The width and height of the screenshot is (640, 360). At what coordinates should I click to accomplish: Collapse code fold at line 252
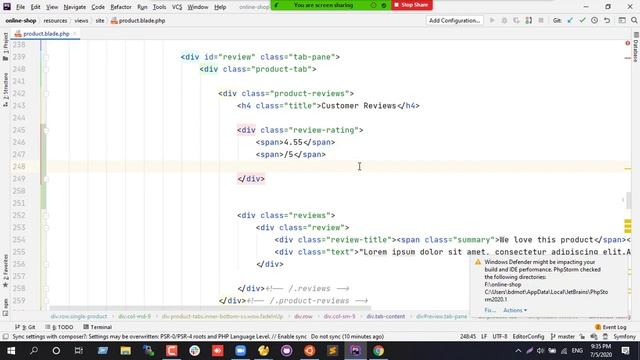pyautogui.click(x=46, y=216)
